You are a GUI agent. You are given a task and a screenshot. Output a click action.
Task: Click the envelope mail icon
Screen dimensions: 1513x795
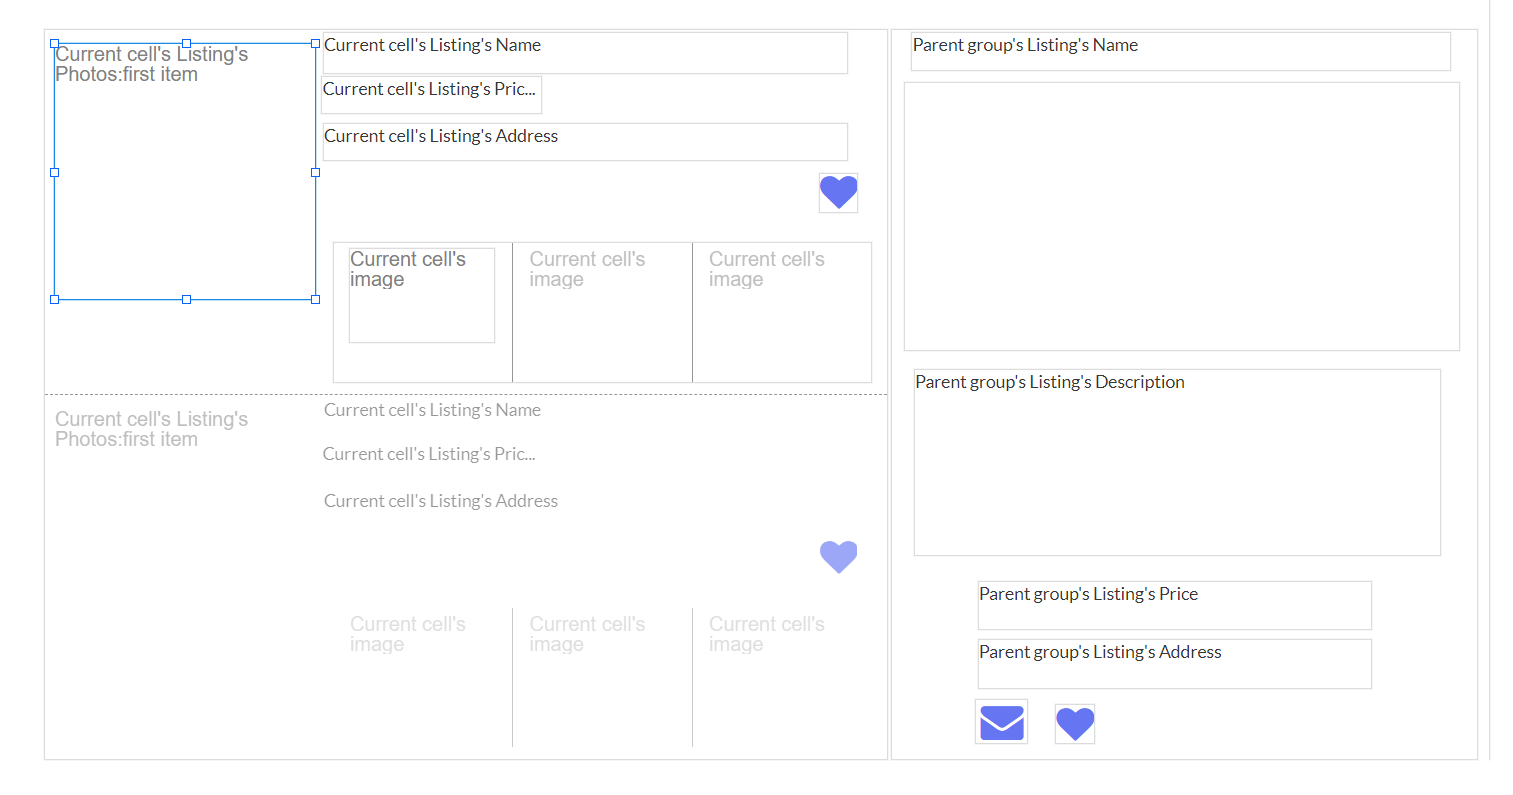coord(1001,722)
